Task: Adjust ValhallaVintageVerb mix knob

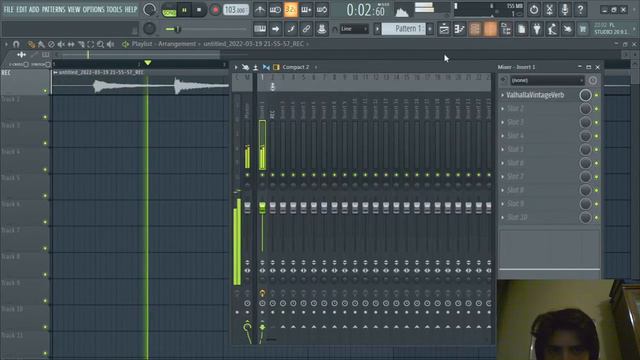Action: pos(585,95)
